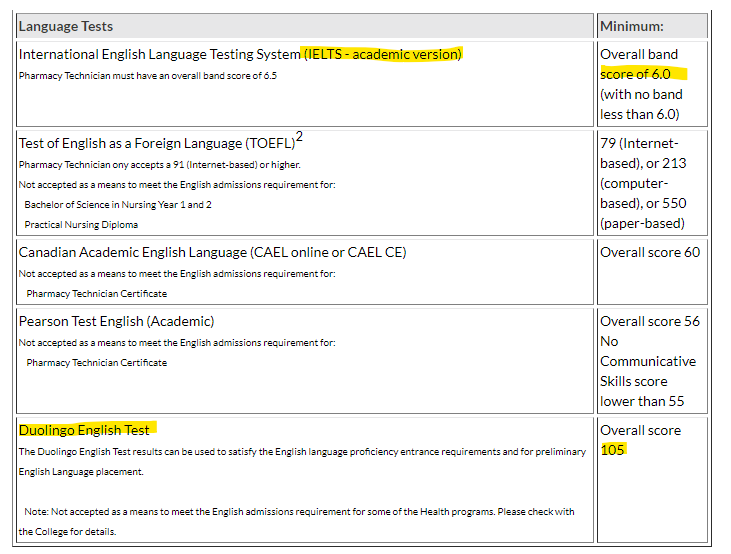Viewport: 731px width, 554px height.
Task: Click 'Pharmacy Technician must have an overall band score of 6.5'
Action: pos(148,76)
